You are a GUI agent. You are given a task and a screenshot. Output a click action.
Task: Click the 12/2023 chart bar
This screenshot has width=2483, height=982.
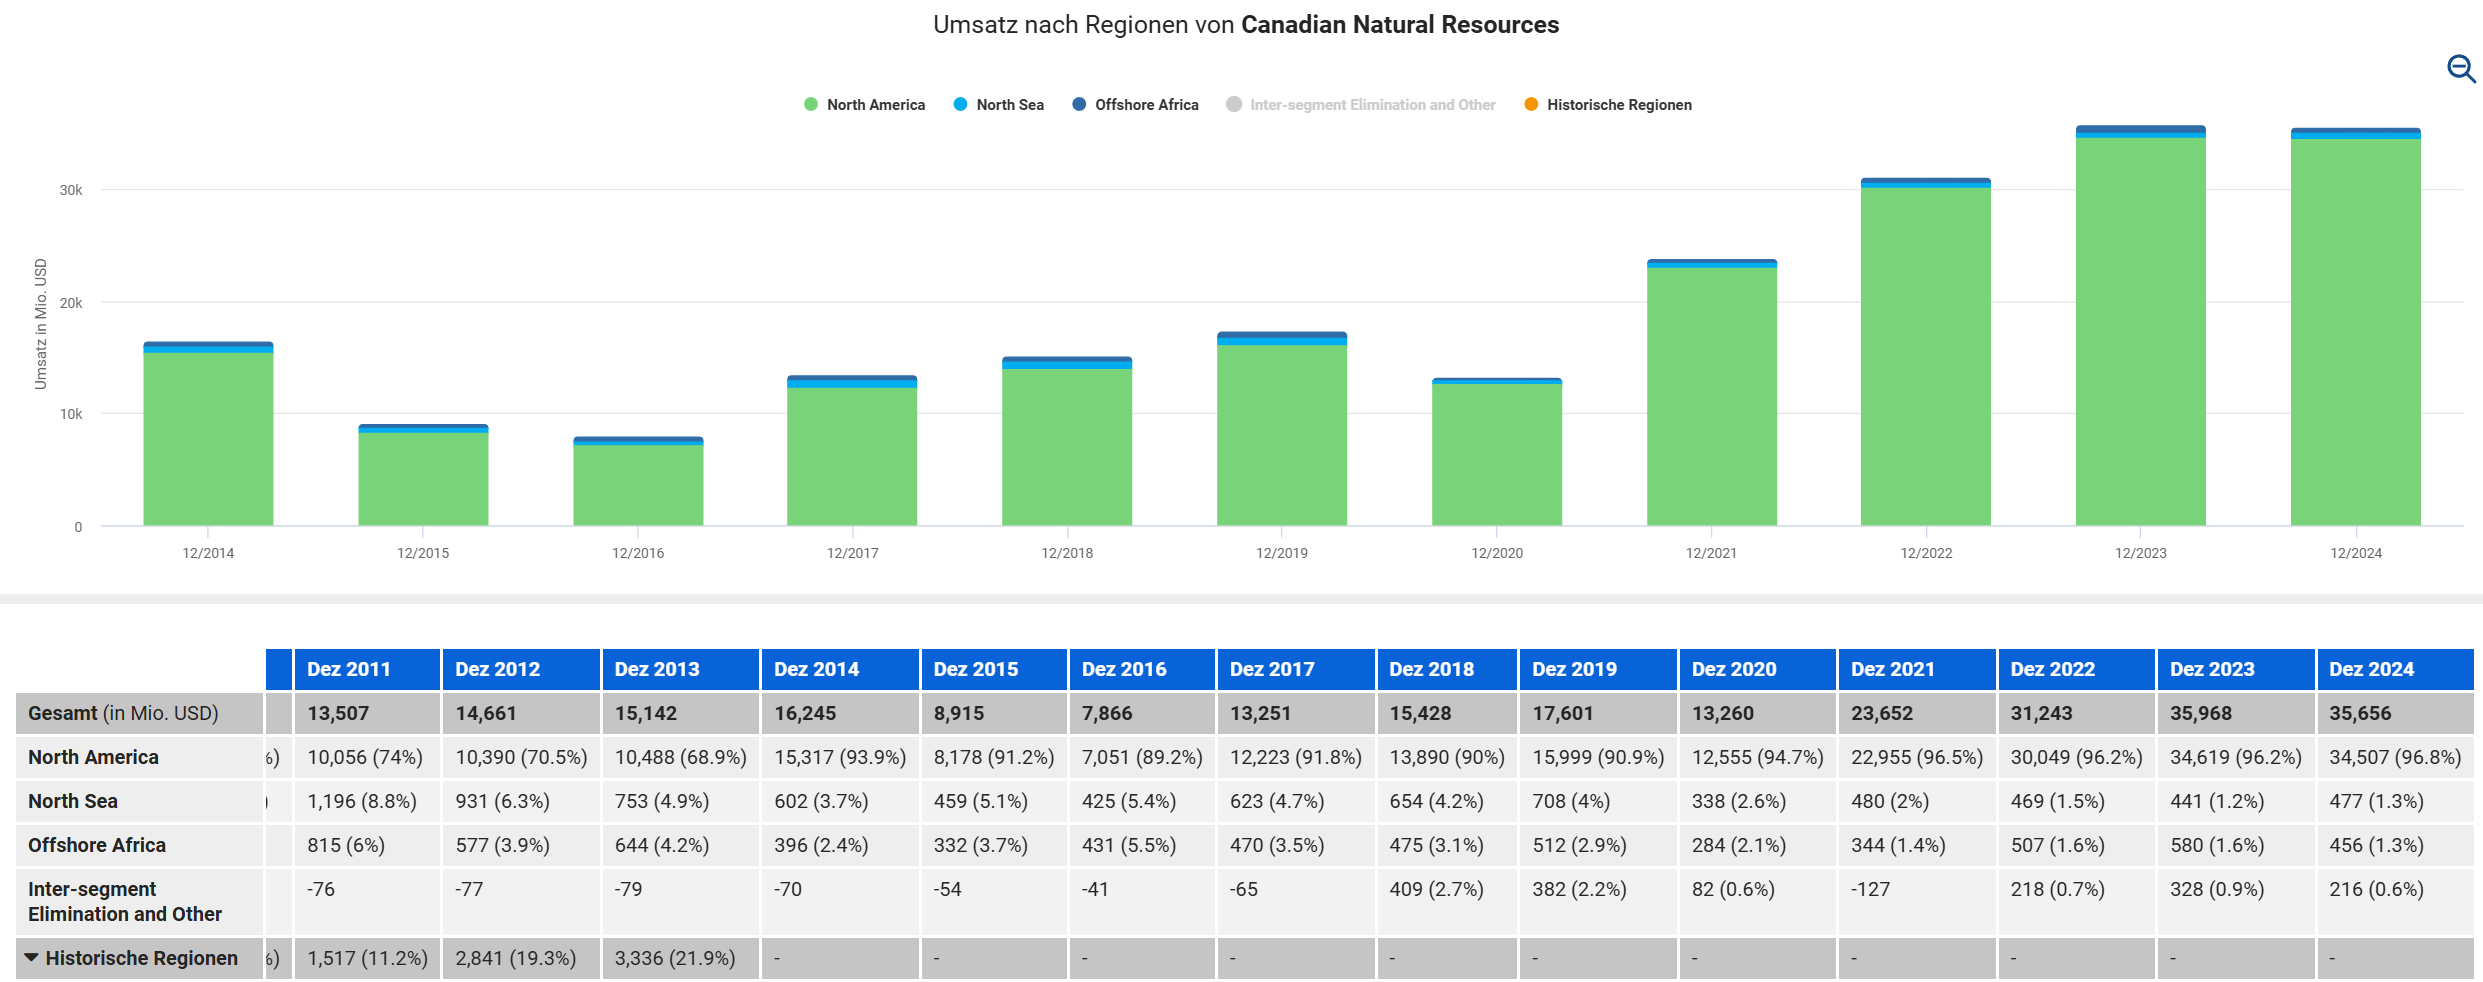coord(2140,330)
